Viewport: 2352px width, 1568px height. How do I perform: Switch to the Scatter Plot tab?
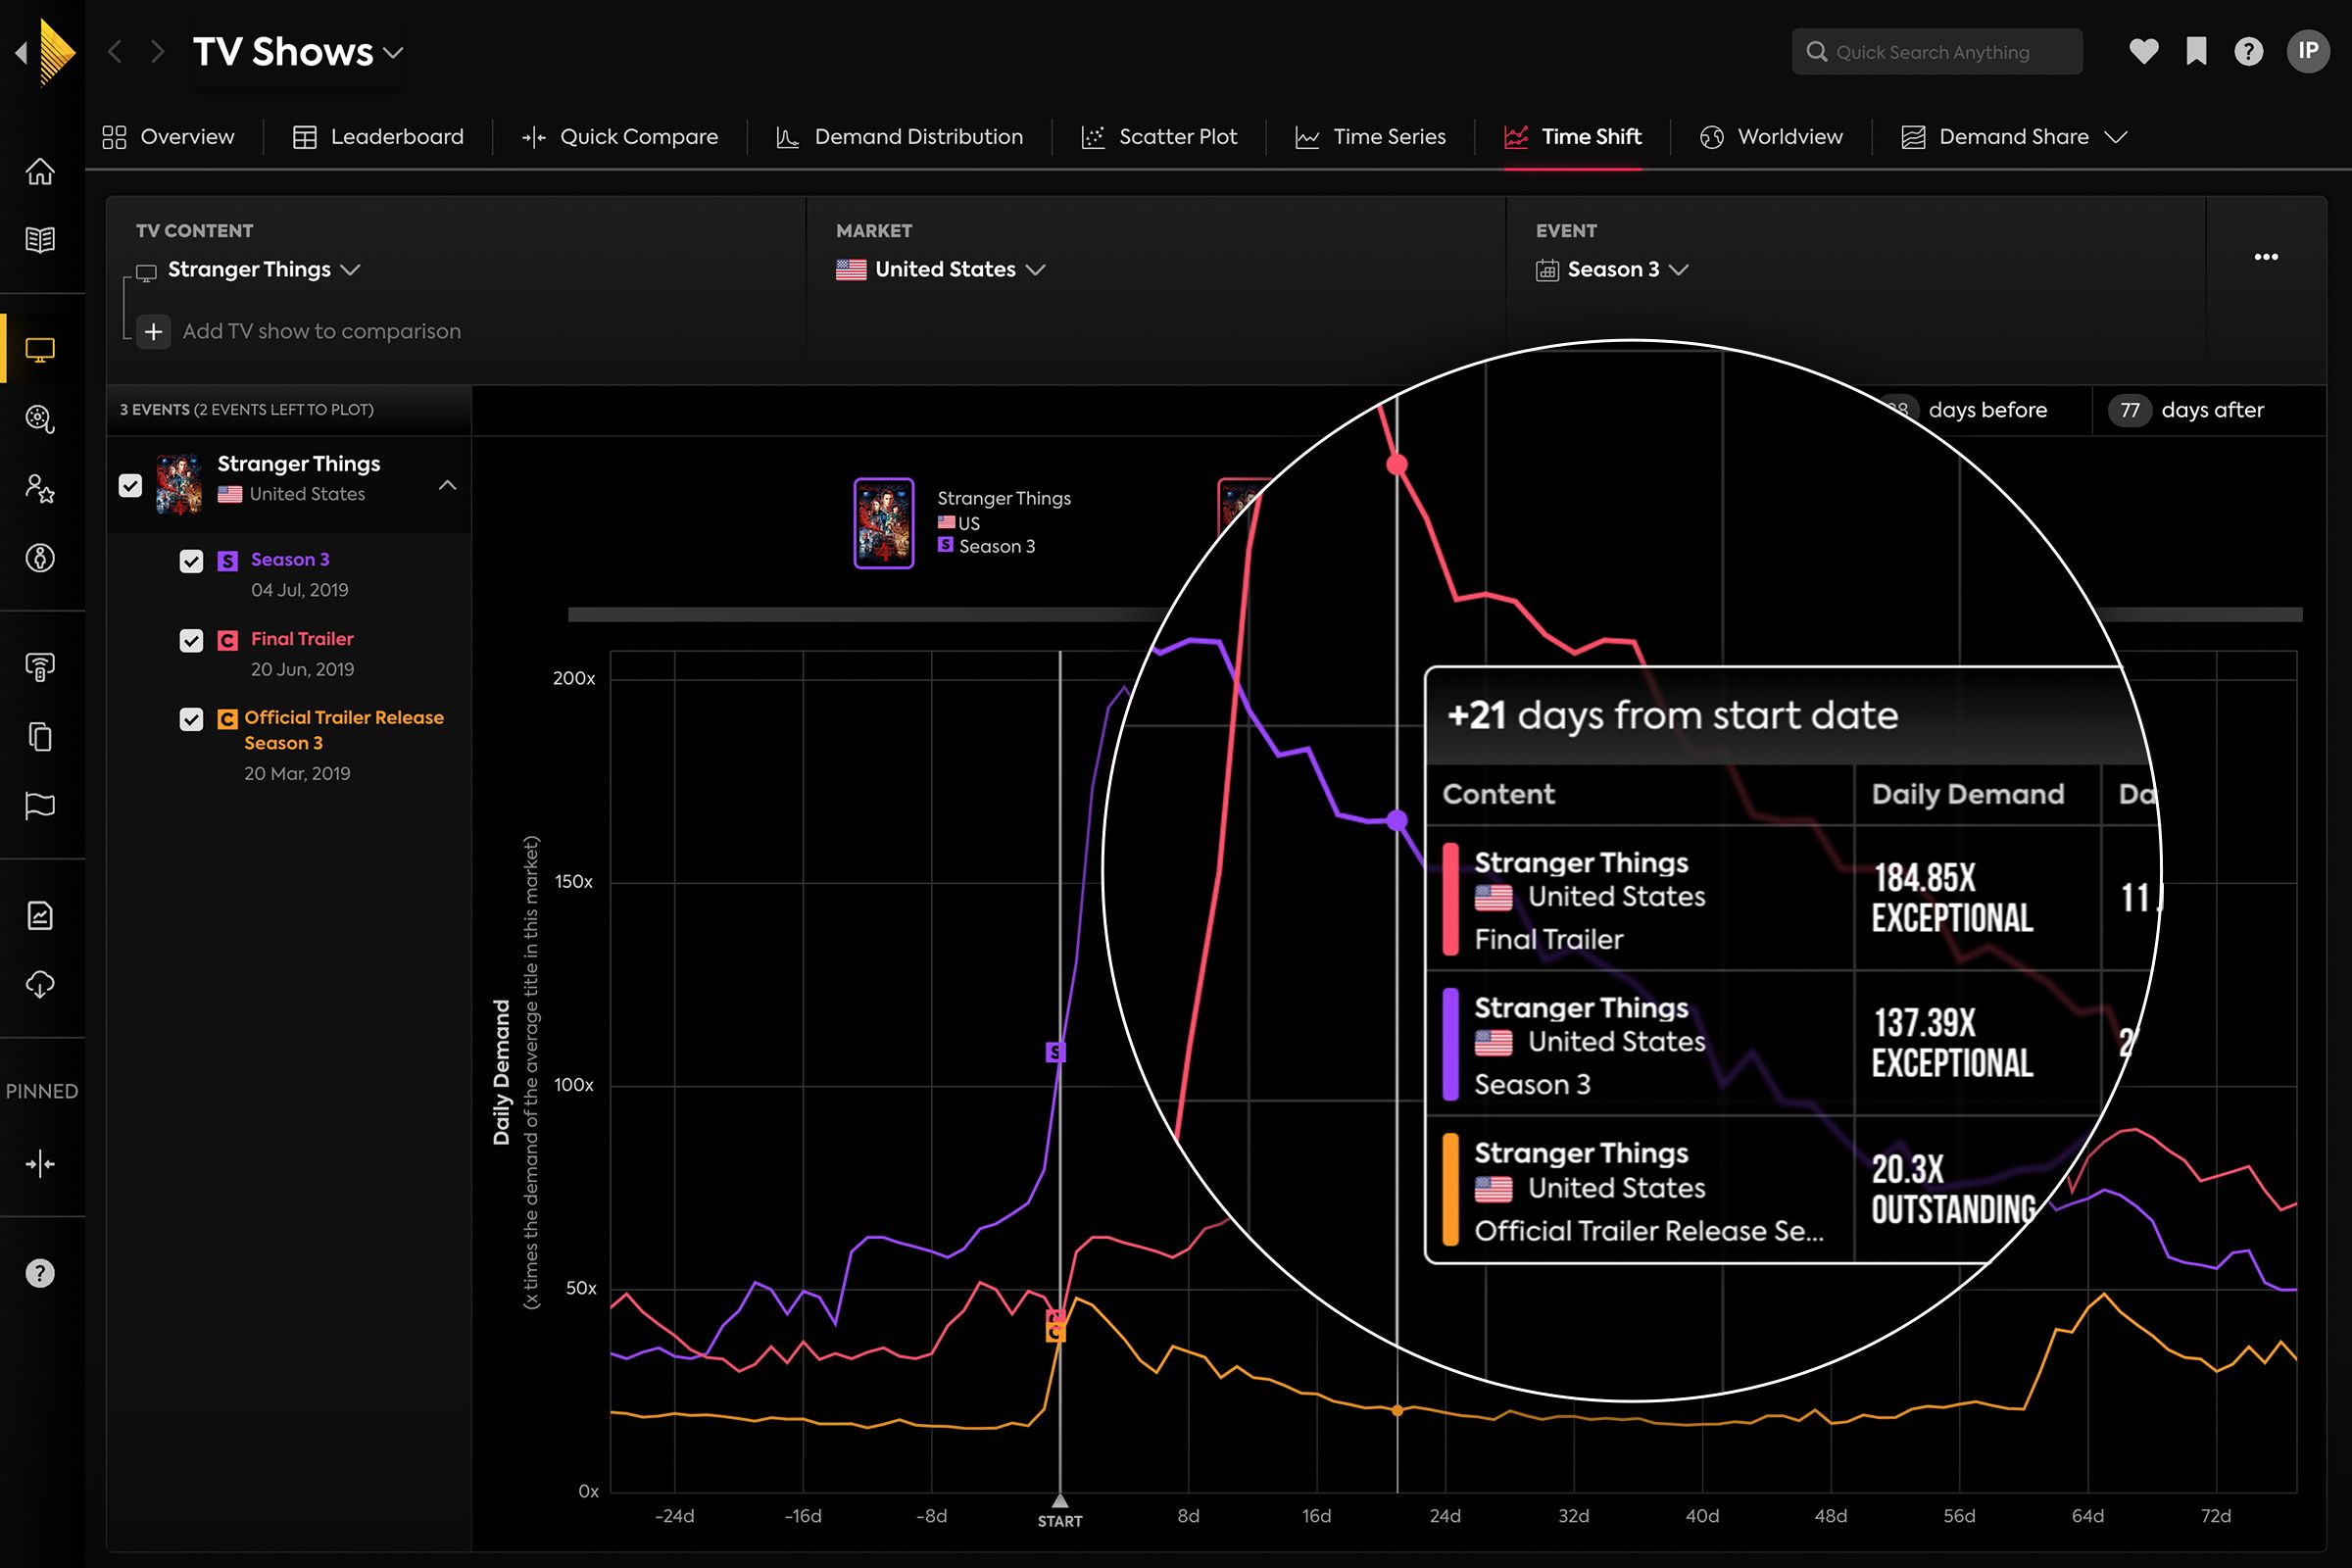point(1160,137)
